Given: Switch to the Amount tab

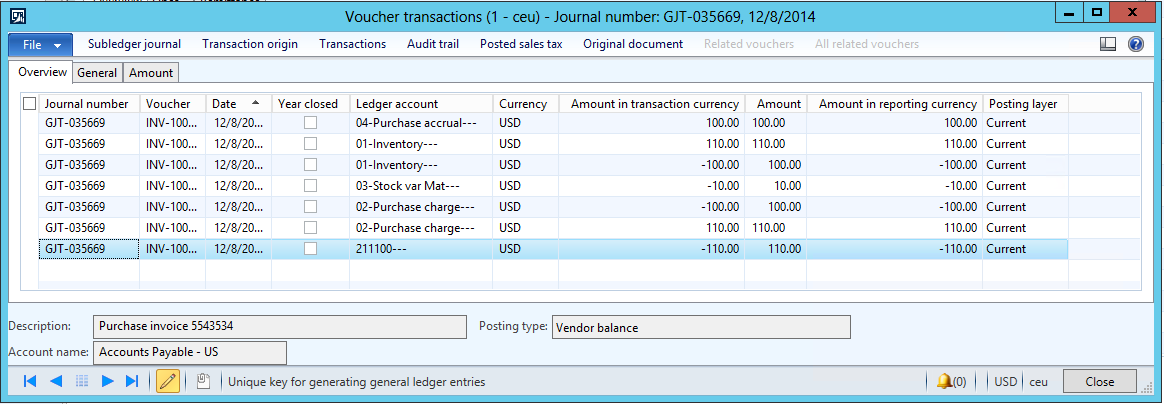Looking at the screenshot, I should pos(151,72).
